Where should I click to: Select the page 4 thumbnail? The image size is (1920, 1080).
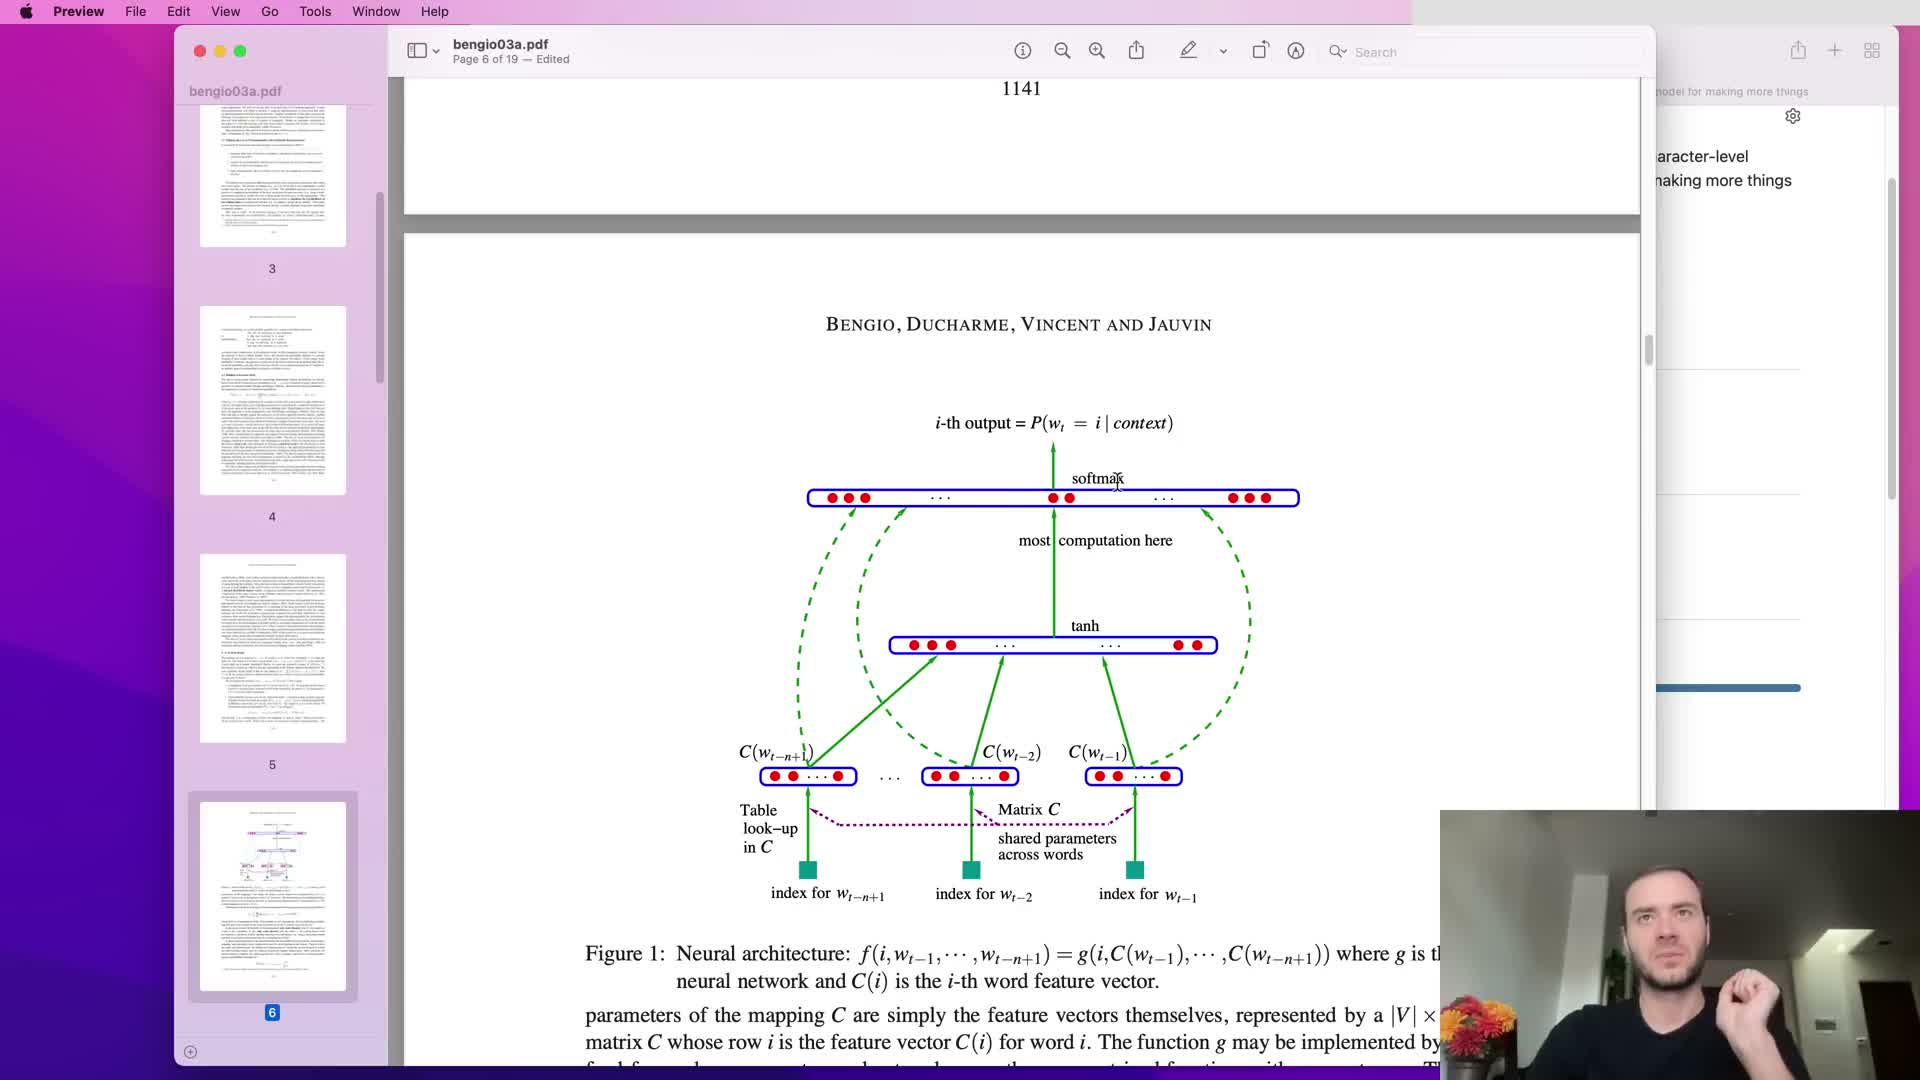tap(272, 400)
